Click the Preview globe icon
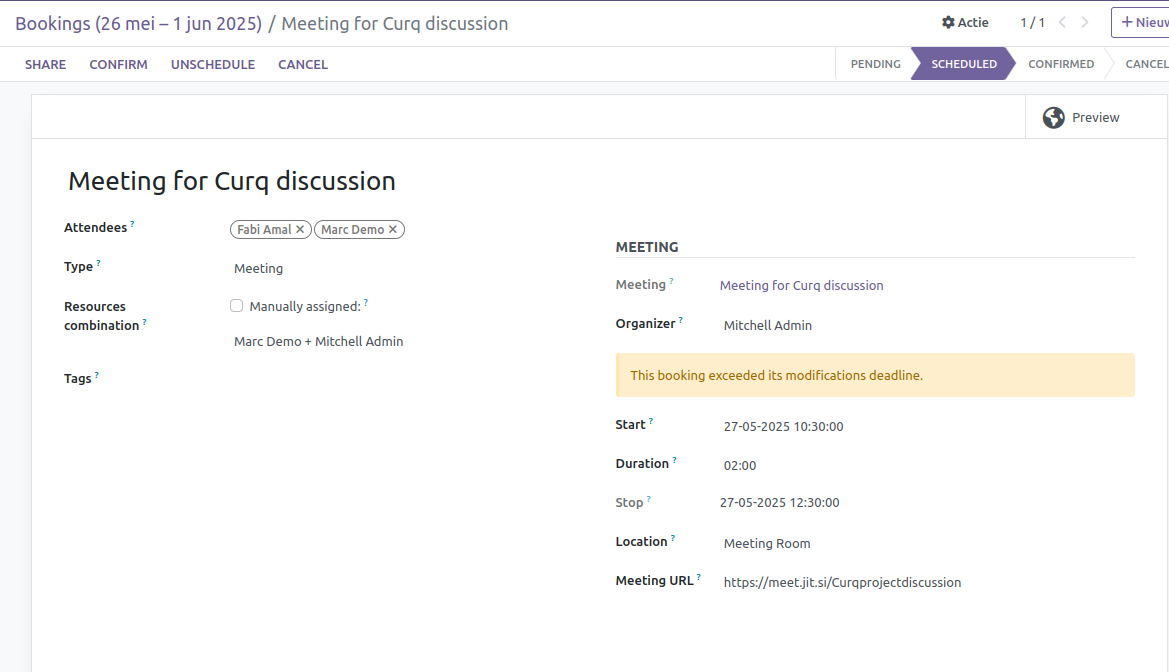This screenshot has height=672, width=1169. 1053,118
